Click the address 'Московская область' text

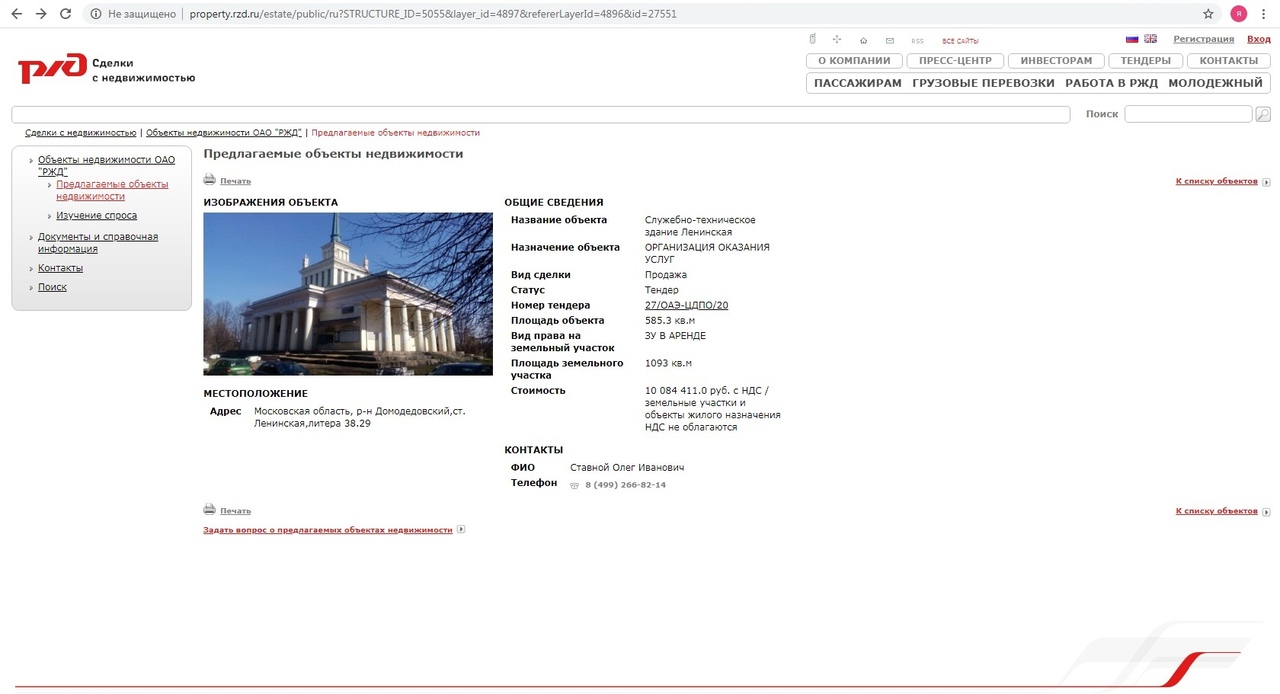300,411
